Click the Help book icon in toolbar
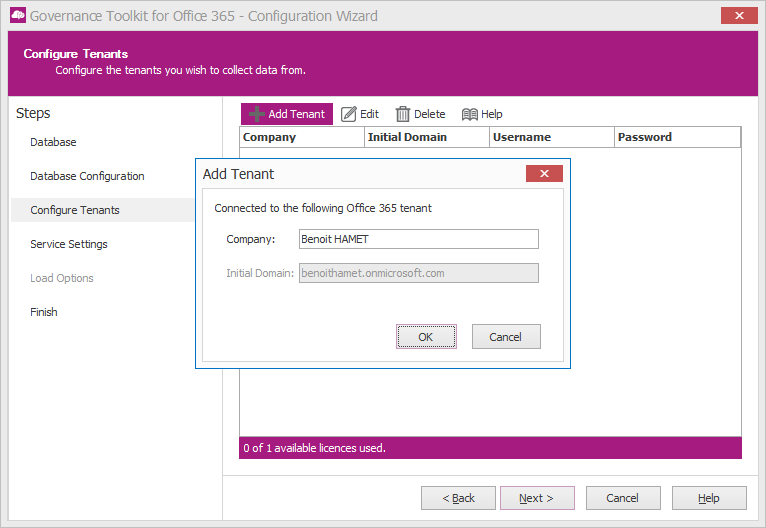The width and height of the screenshot is (766, 528). tap(469, 114)
